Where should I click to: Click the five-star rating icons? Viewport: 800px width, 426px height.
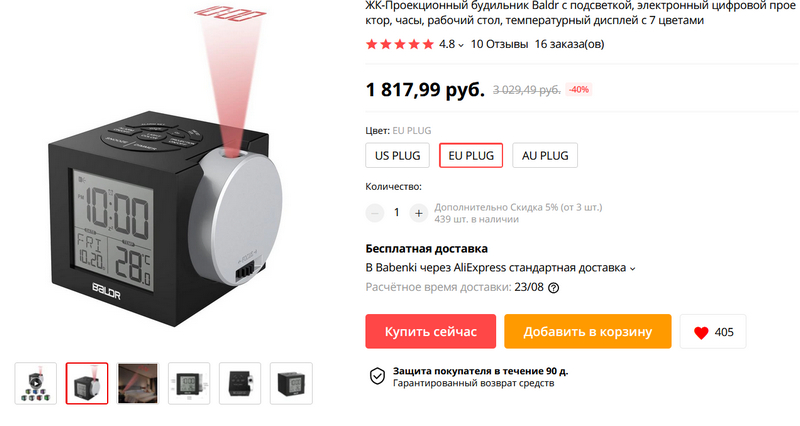point(399,44)
